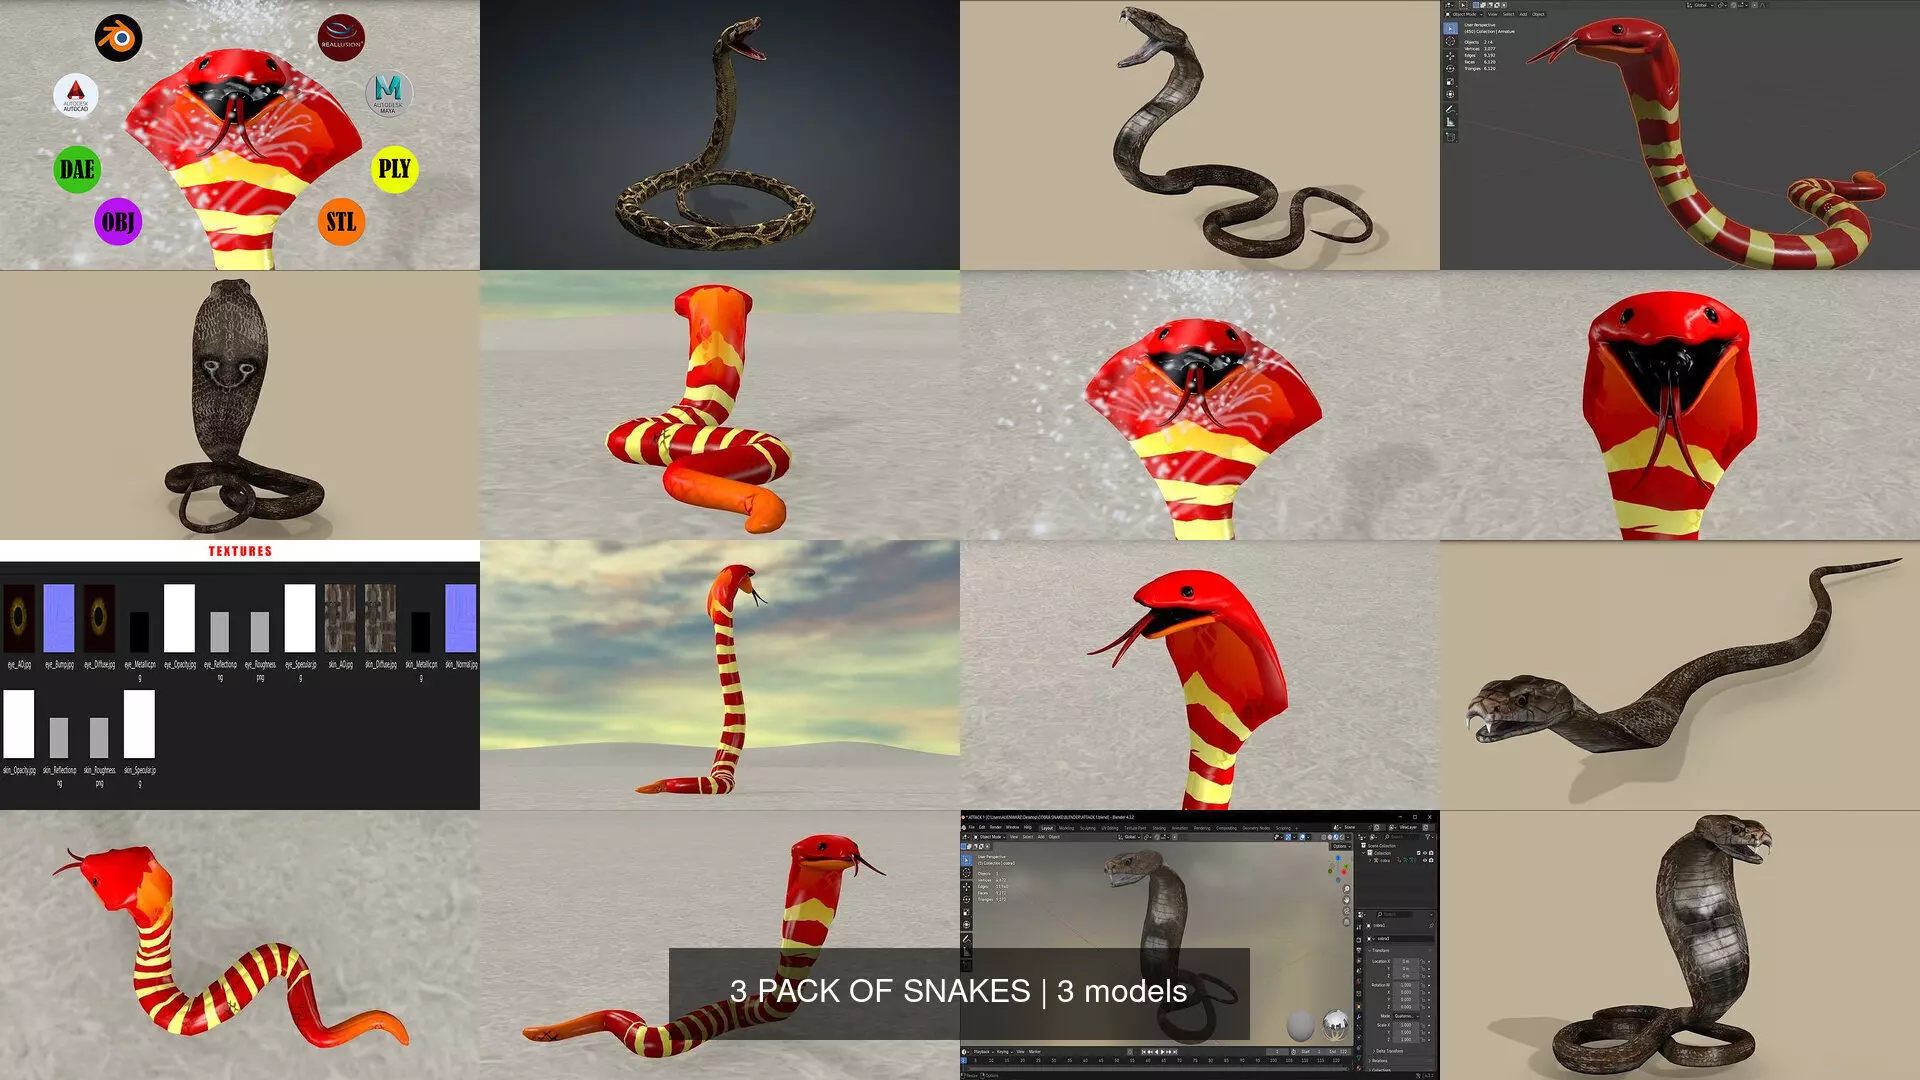Click the camera view icon in the cobra viewport

[1346, 911]
